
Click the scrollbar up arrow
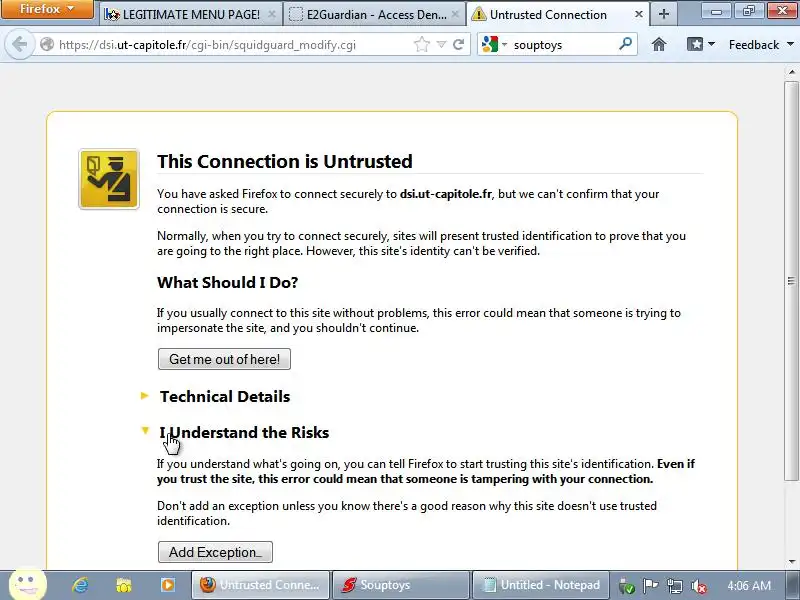(x=791, y=72)
